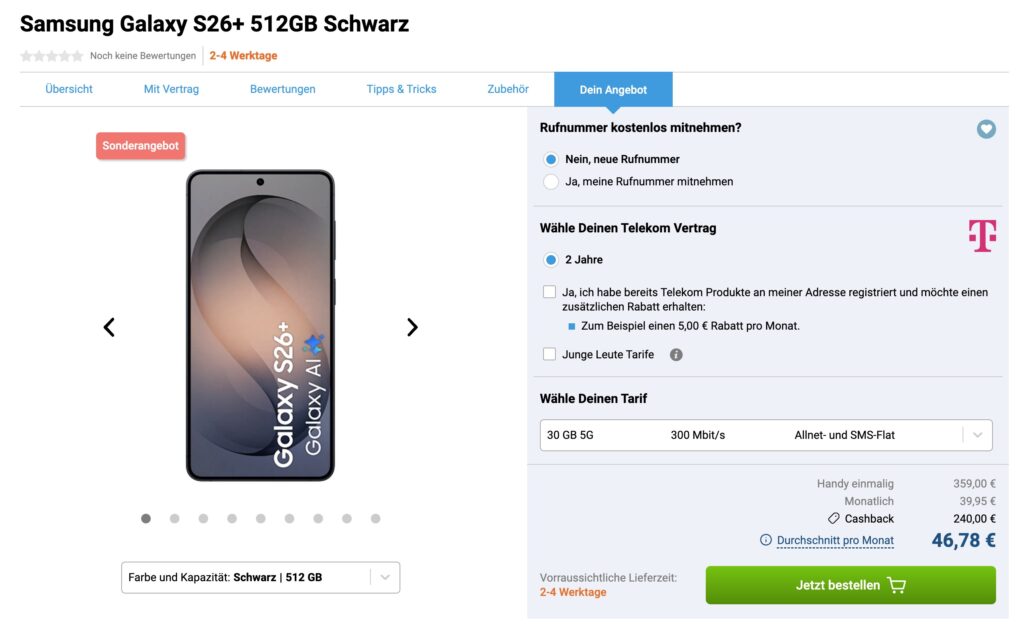Jump to the last carousel image dot
The image size is (1024, 629).
tap(375, 519)
